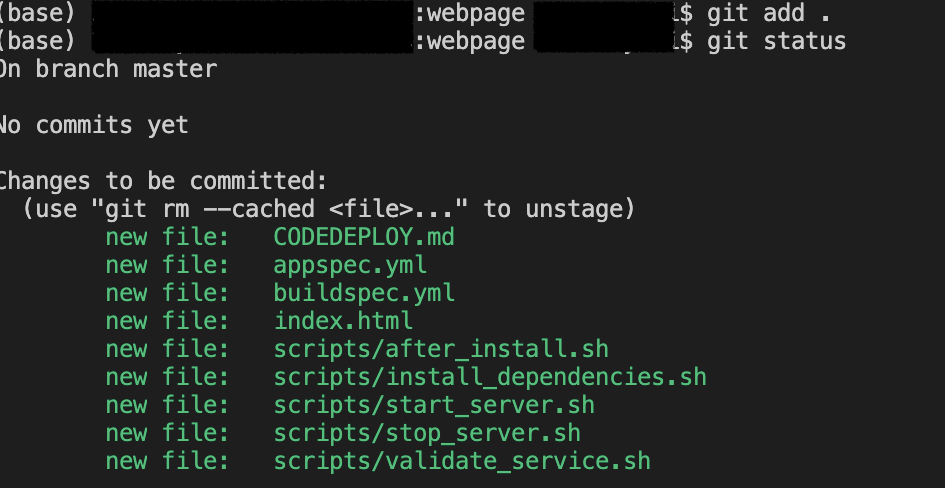Viewport: 945px width, 488px height.
Task: Click the index.html file name
Action: coord(343,321)
